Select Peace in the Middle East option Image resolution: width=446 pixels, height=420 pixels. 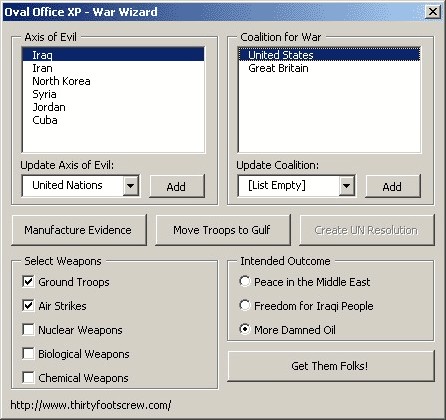point(245,281)
